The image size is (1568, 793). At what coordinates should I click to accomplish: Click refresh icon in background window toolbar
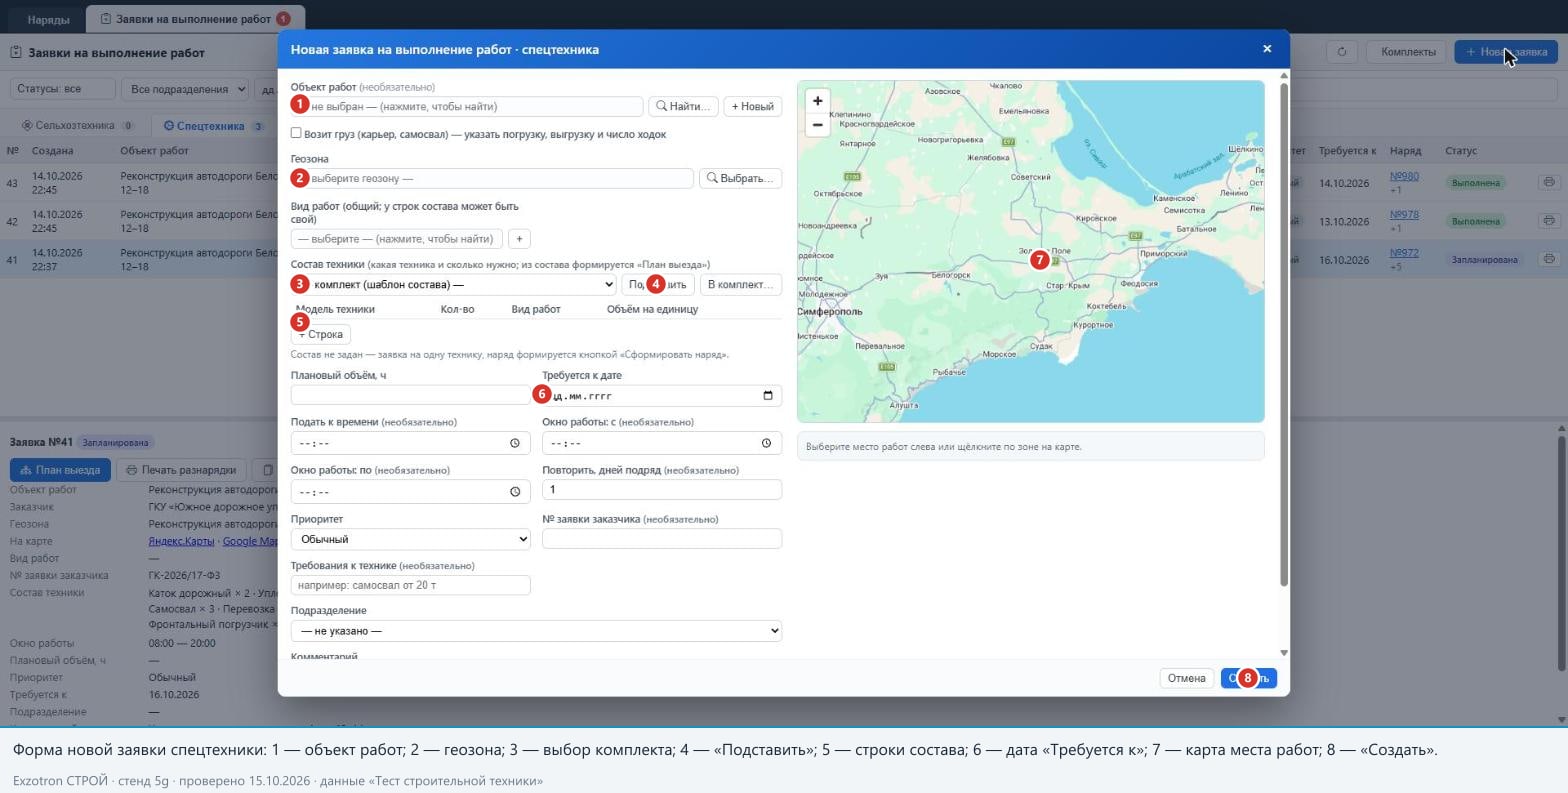pyautogui.click(x=1341, y=52)
